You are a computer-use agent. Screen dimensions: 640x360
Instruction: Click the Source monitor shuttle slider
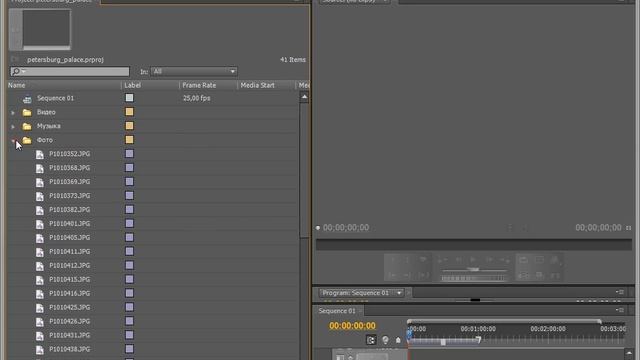pyautogui.click(x=473, y=270)
